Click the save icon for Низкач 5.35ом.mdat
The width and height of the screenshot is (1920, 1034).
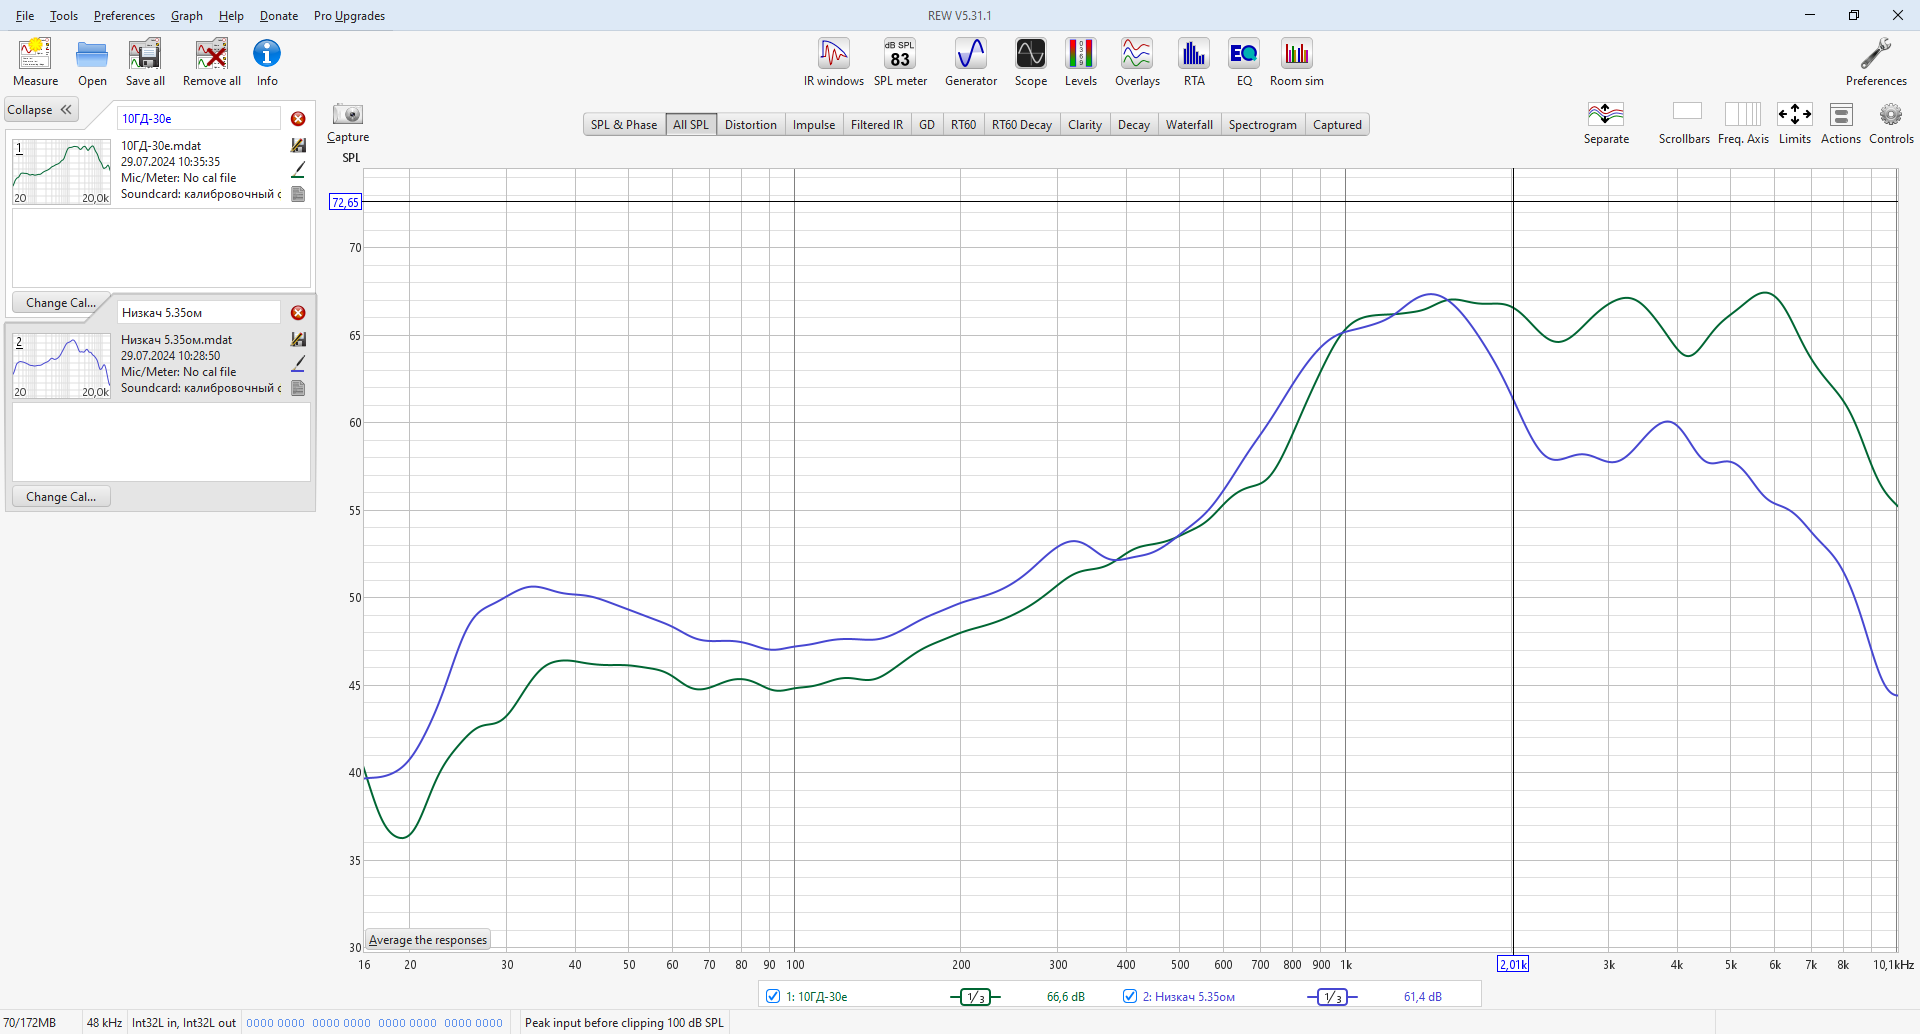[298, 340]
